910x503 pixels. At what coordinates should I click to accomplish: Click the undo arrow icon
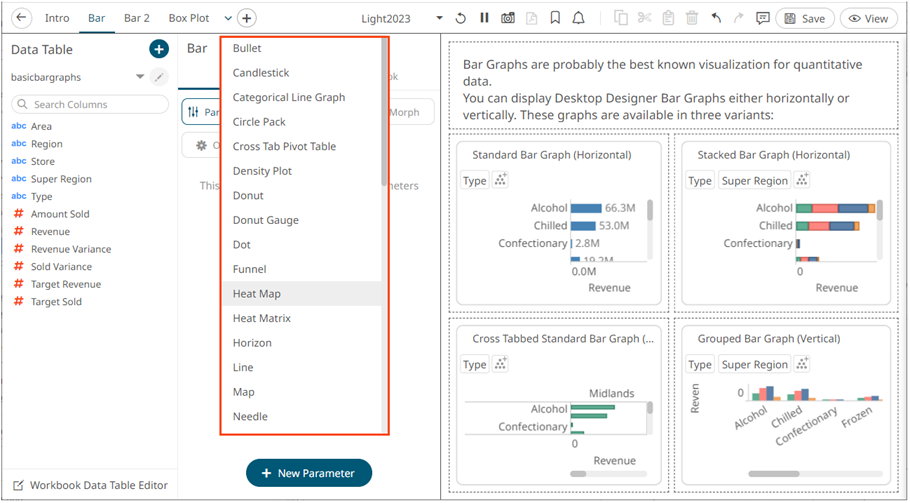point(716,18)
